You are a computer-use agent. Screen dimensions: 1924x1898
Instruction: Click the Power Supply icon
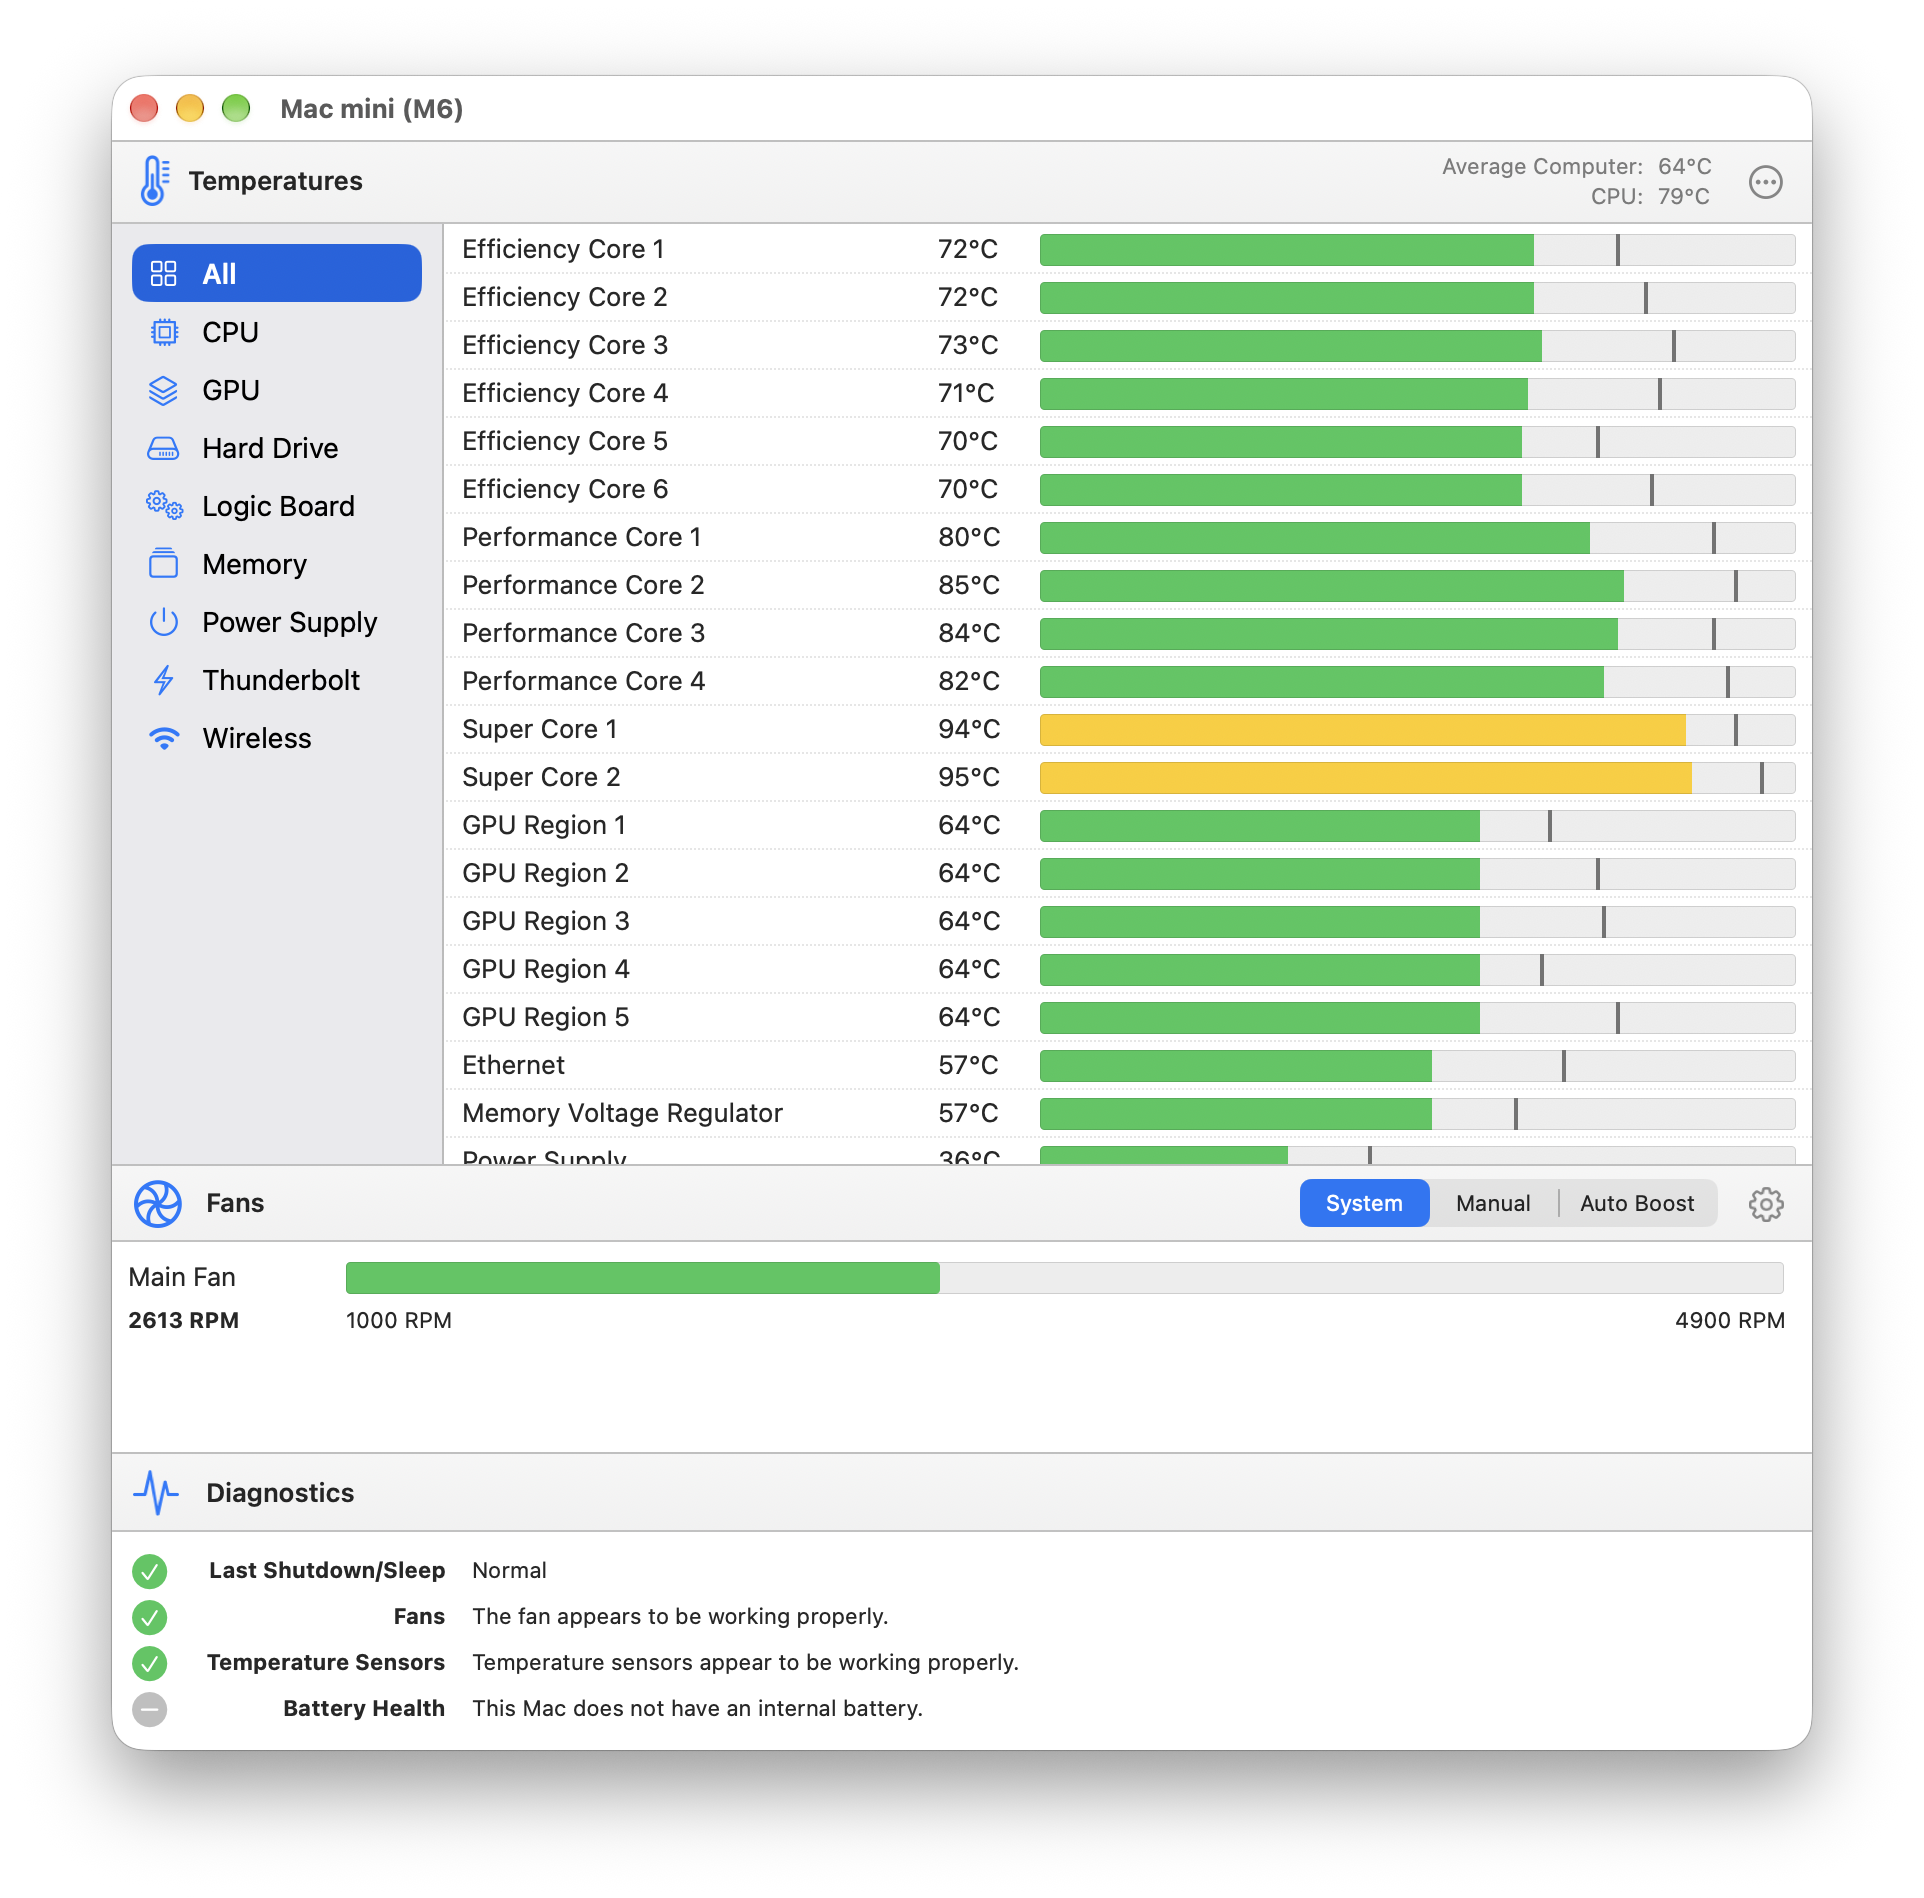163,622
